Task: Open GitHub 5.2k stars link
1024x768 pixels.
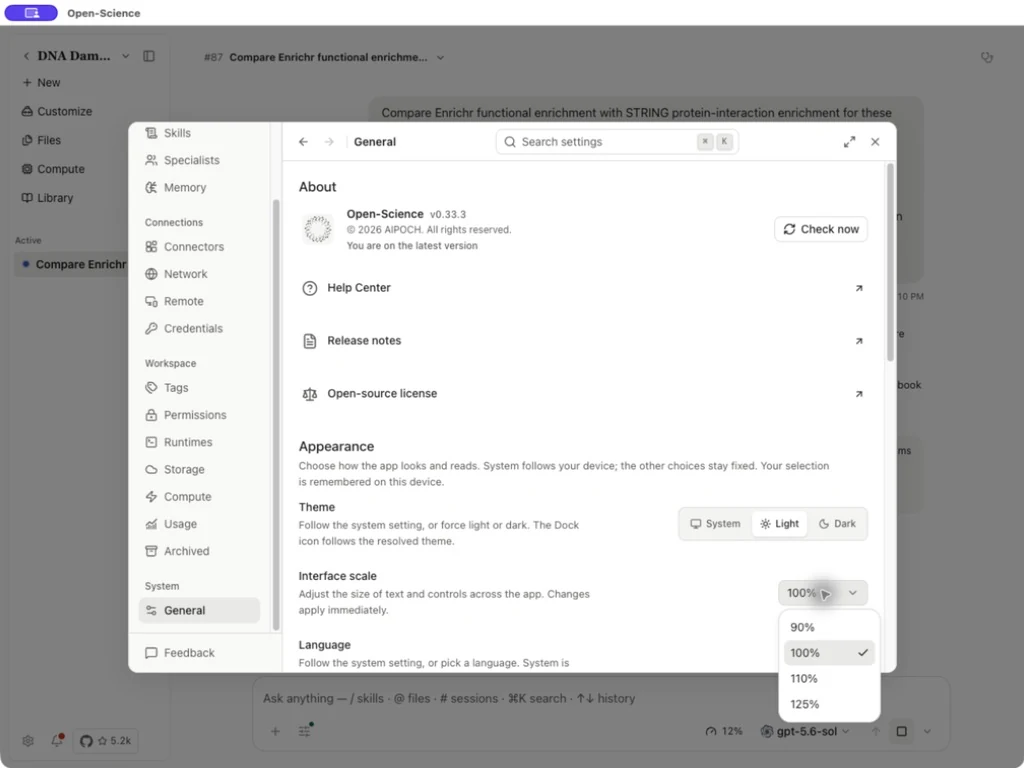Action: pos(105,741)
